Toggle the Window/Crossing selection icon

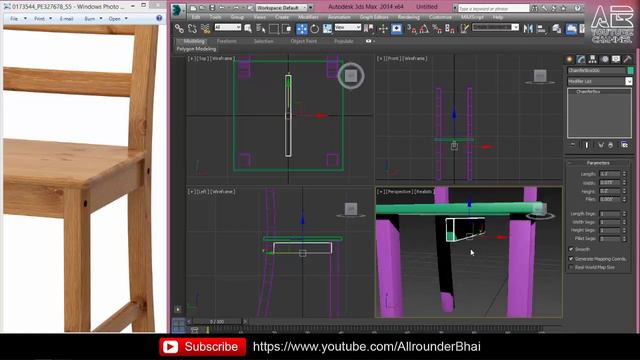pyautogui.click(x=287, y=29)
